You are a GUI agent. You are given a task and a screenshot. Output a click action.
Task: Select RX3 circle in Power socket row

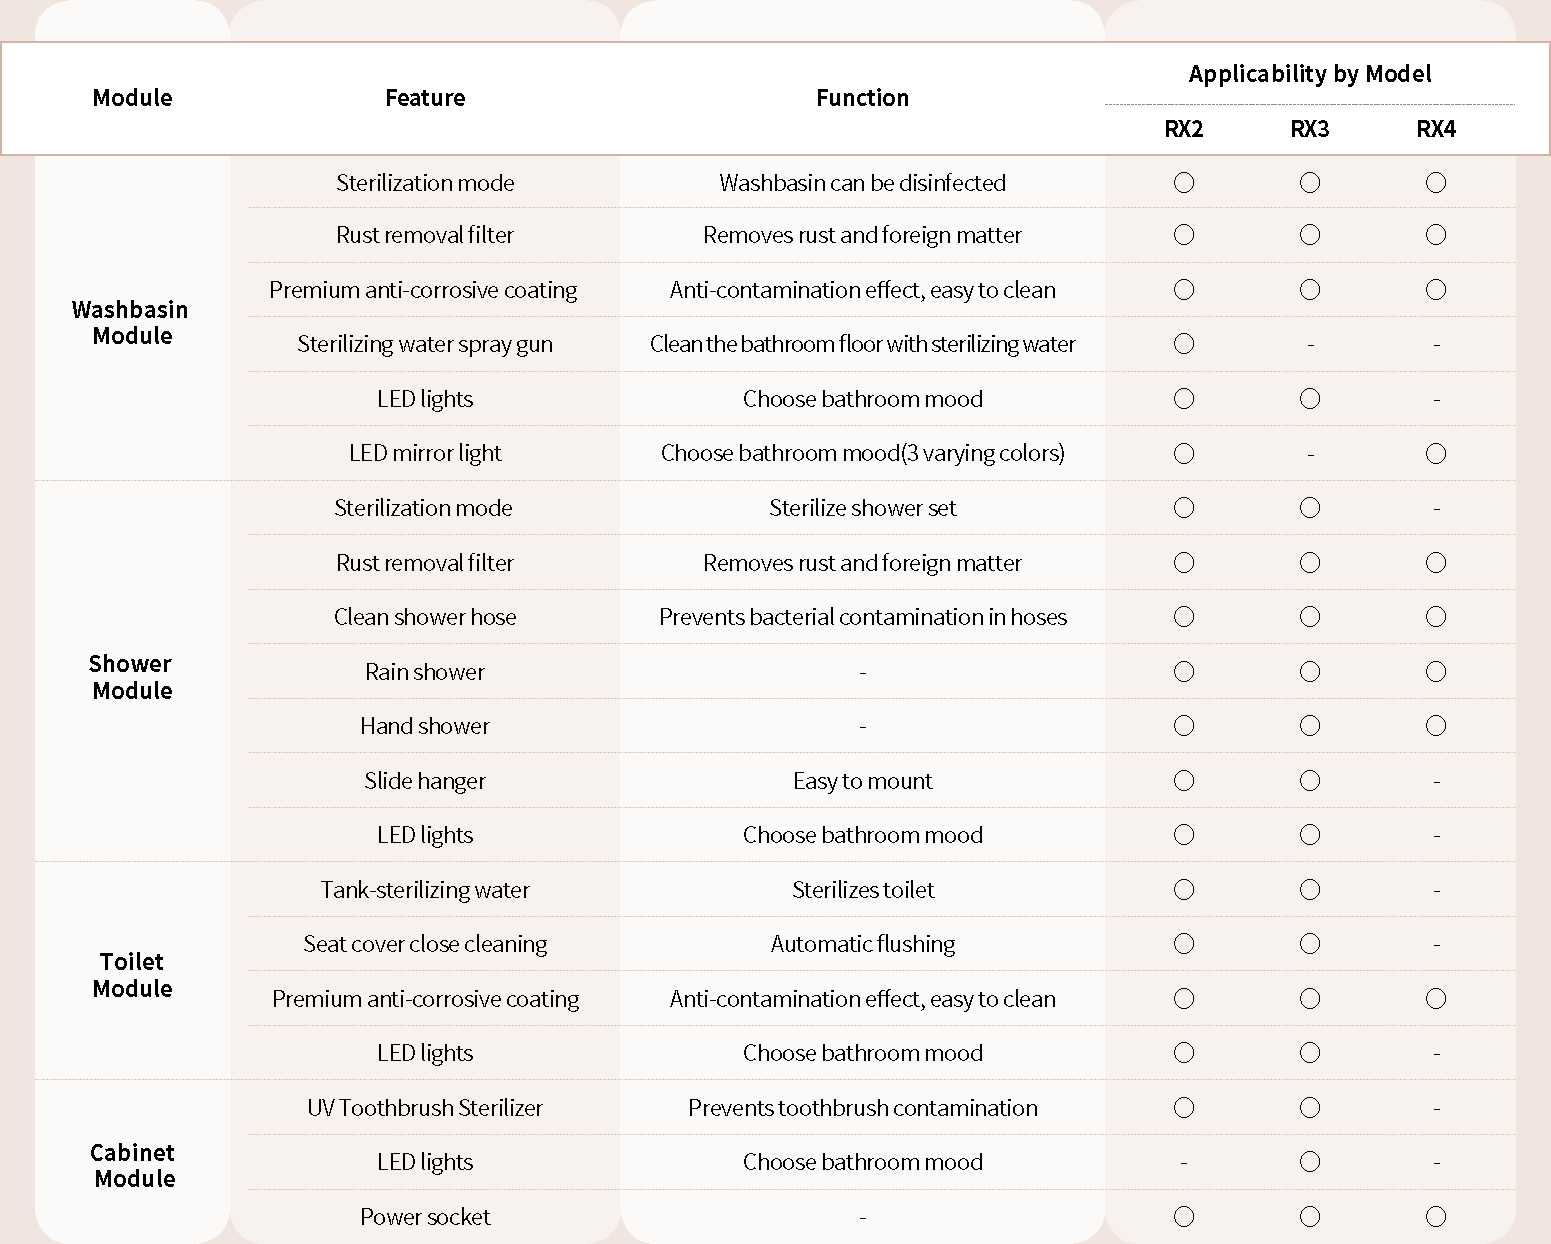pos(1310,1217)
